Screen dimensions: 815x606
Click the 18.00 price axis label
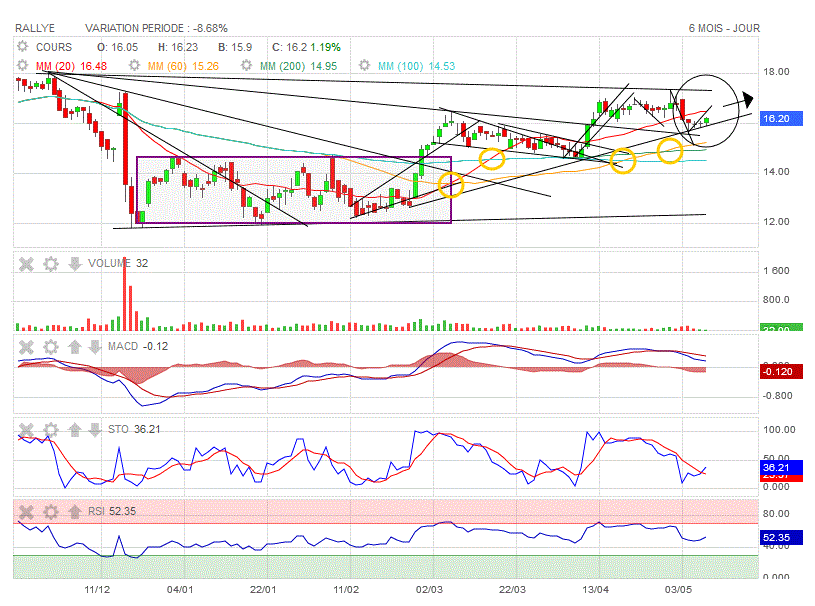pos(776,72)
